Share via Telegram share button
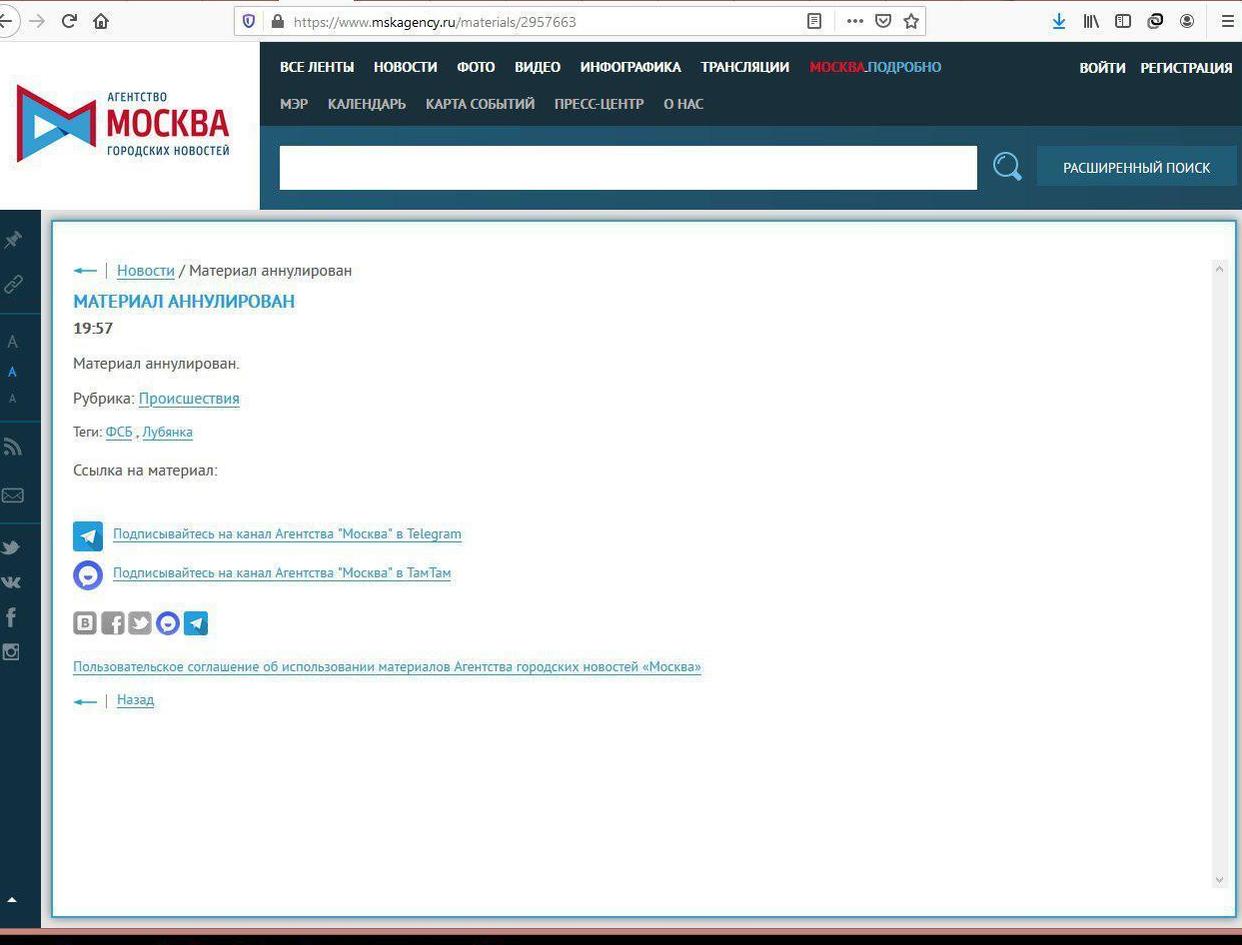This screenshot has width=1242, height=945. 196,624
